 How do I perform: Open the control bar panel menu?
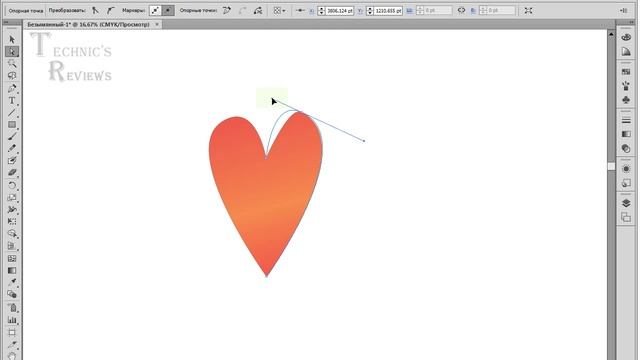(624, 11)
